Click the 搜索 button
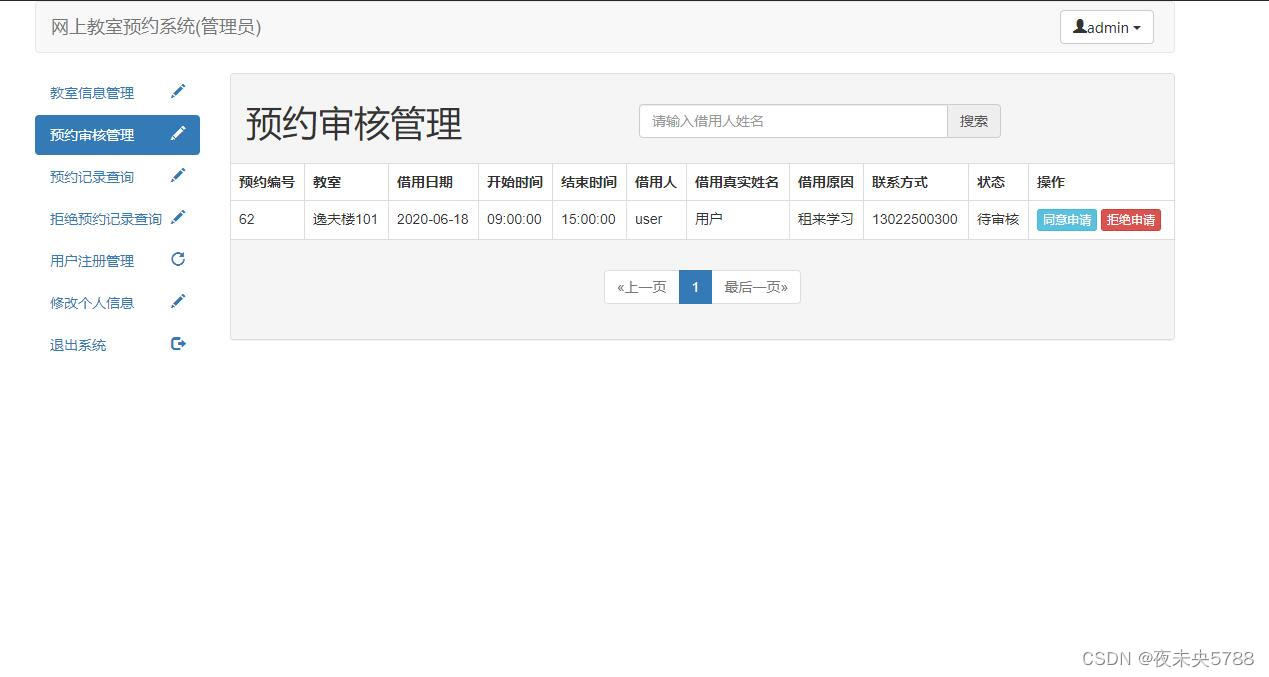The width and height of the screenshot is (1269, 677). (x=973, y=121)
